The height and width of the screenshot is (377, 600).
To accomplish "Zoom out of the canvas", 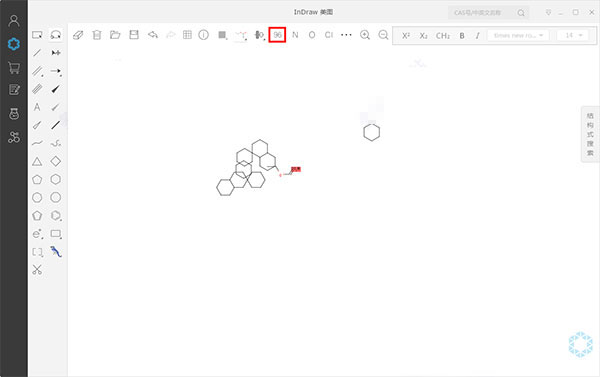I will pos(383,35).
